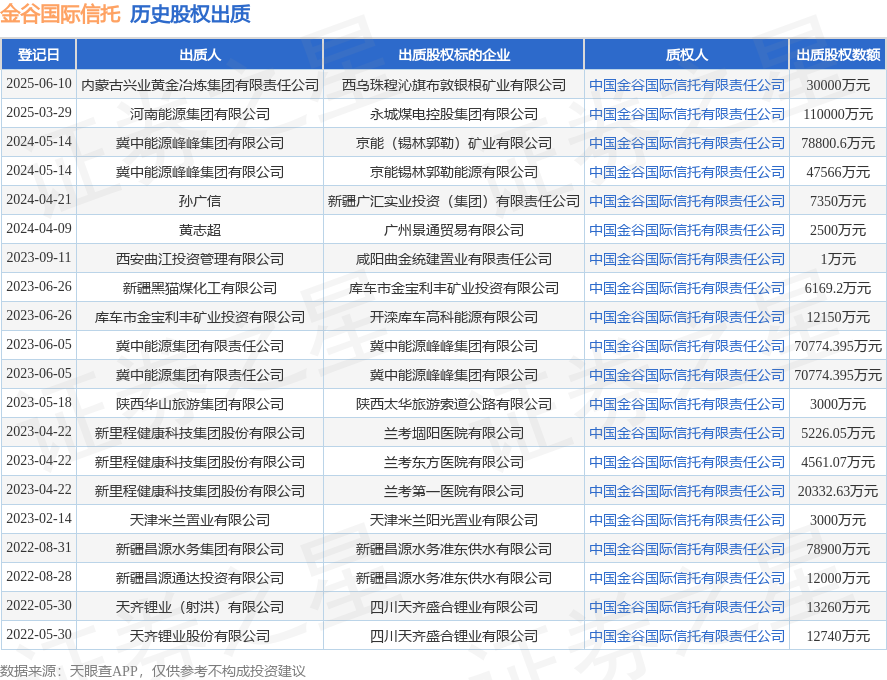Screen dimensions: 887x680
Task: Click 天齐锂业（射洪）有限公司 cell
Action: point(200,607)
